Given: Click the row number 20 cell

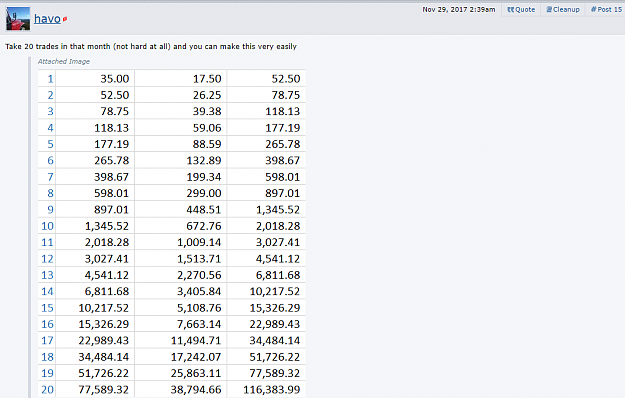Looking at the screenshot, I should coord(47,389).
